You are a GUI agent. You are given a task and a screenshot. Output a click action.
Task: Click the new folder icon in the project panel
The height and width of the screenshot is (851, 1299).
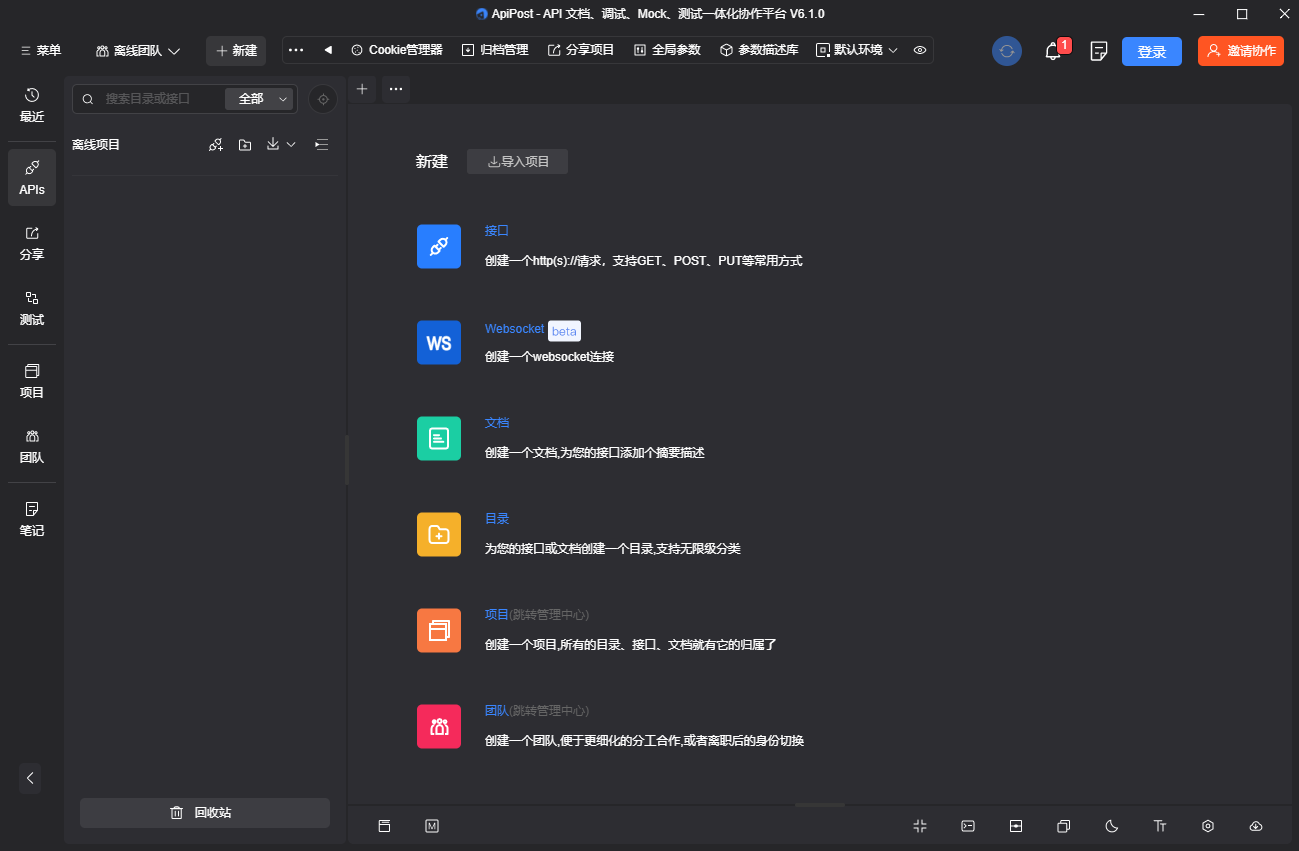click(x=245, y=144)
